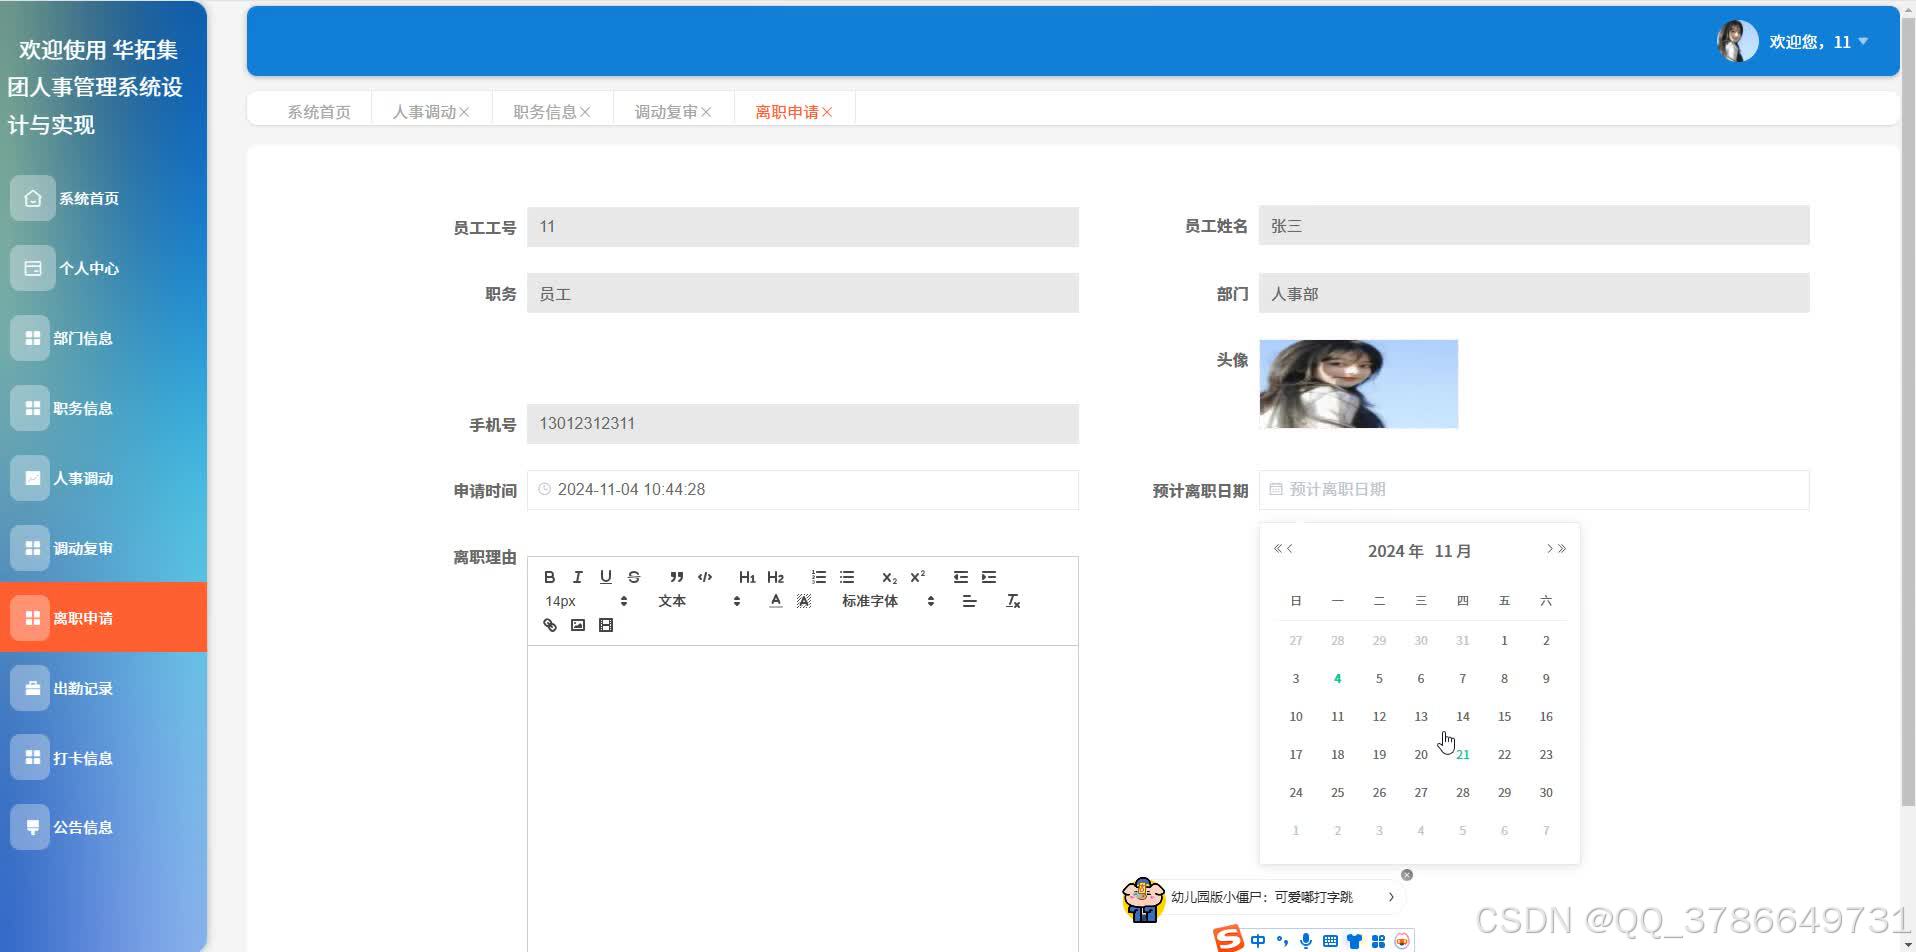Insert a hyperlink in the editor
The height and width of the screenshot is (952, 1916).
[x=550, y=624]
